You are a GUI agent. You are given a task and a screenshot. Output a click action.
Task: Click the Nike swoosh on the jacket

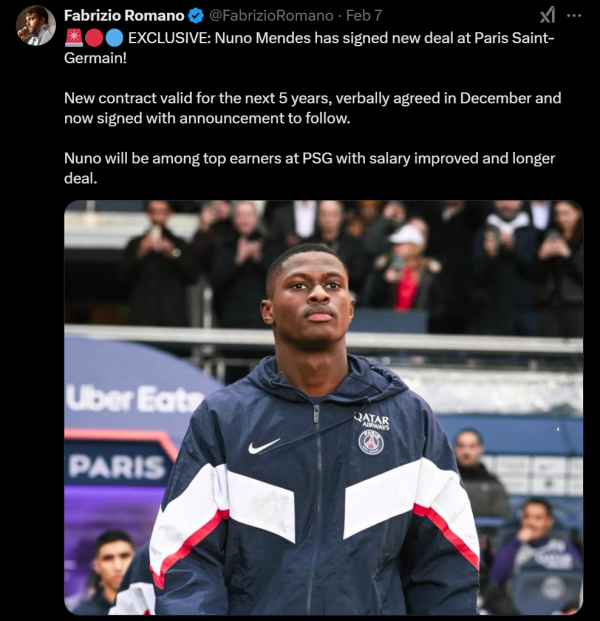(264, 446)
